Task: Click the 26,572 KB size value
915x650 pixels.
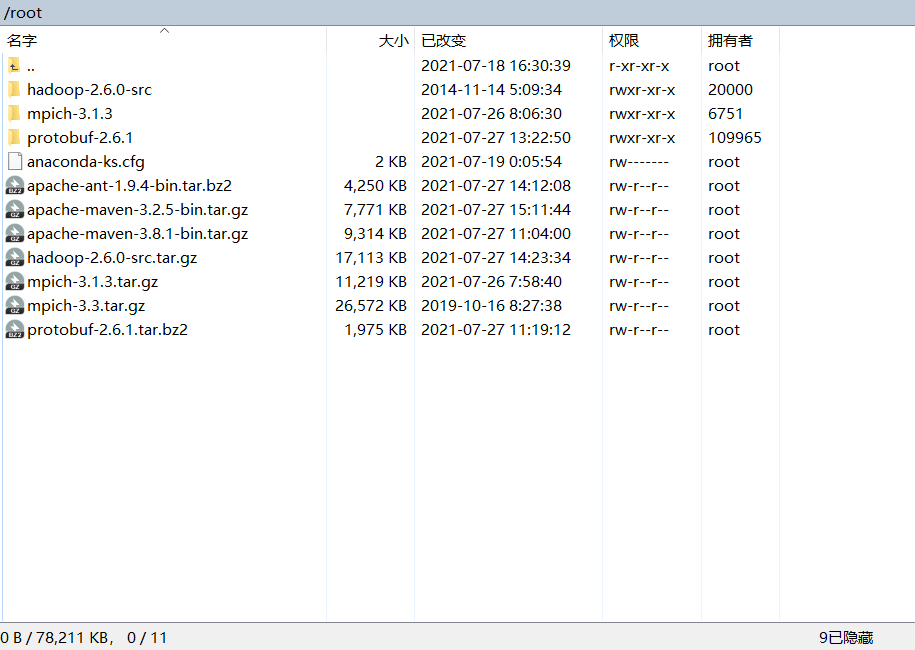Action: [x=371, y=305]
